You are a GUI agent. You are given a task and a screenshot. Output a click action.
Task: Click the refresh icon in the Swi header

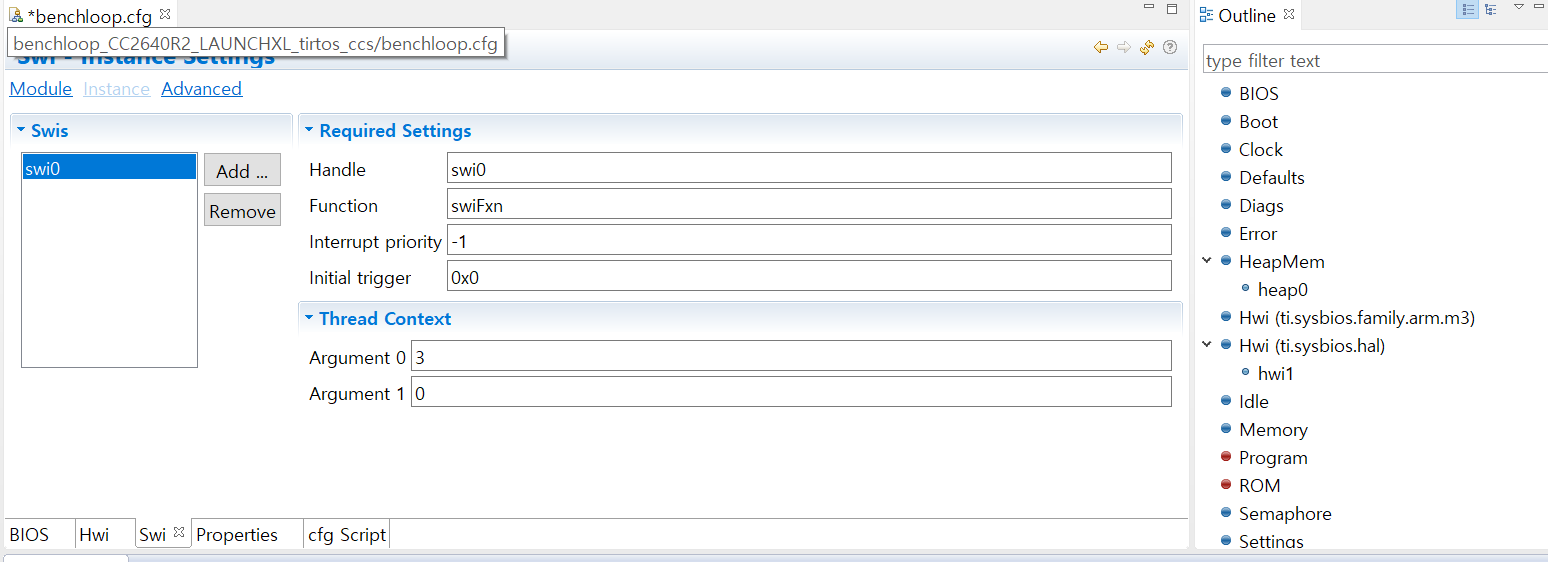pyautogui.click(x=1147, y=47)
